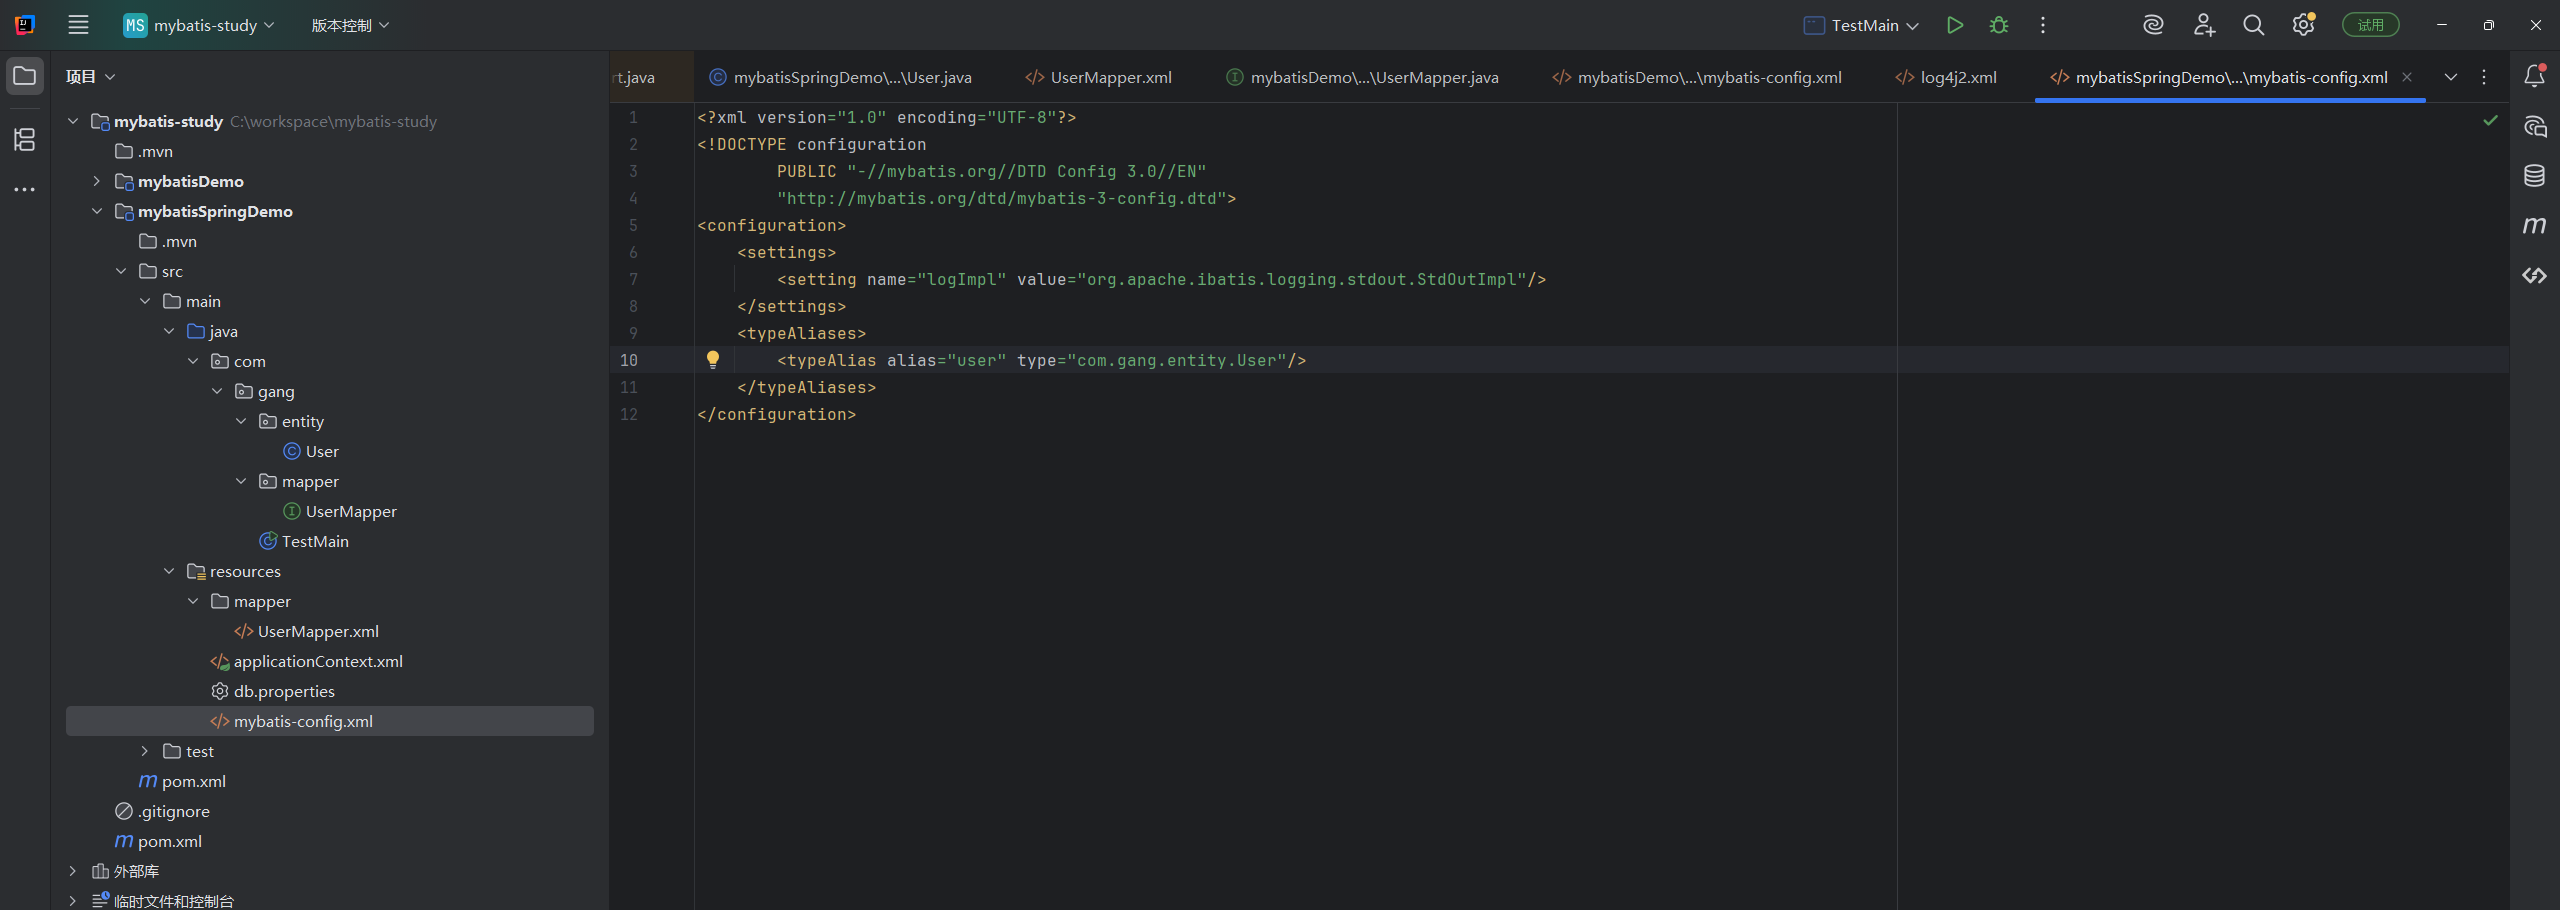
Task: Run TestMain with the green play icon
Action: tap(1955, 25)
